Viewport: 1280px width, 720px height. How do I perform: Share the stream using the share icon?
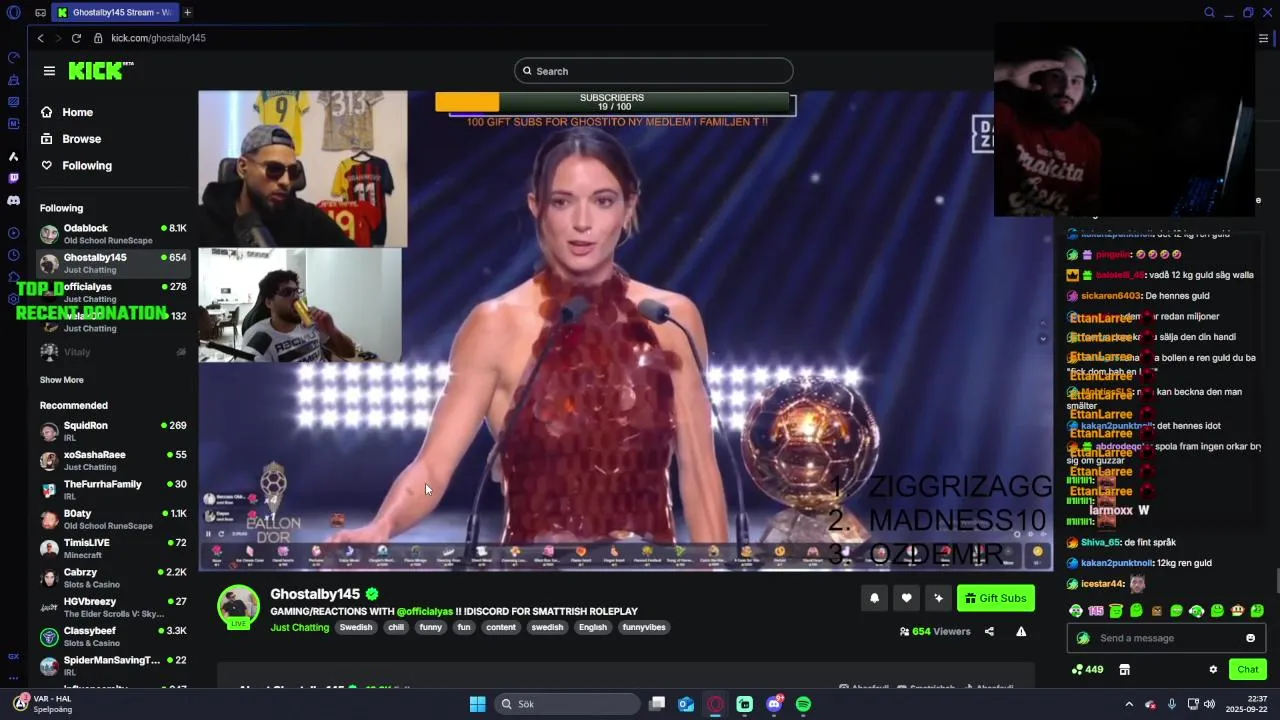pos(989,631)
